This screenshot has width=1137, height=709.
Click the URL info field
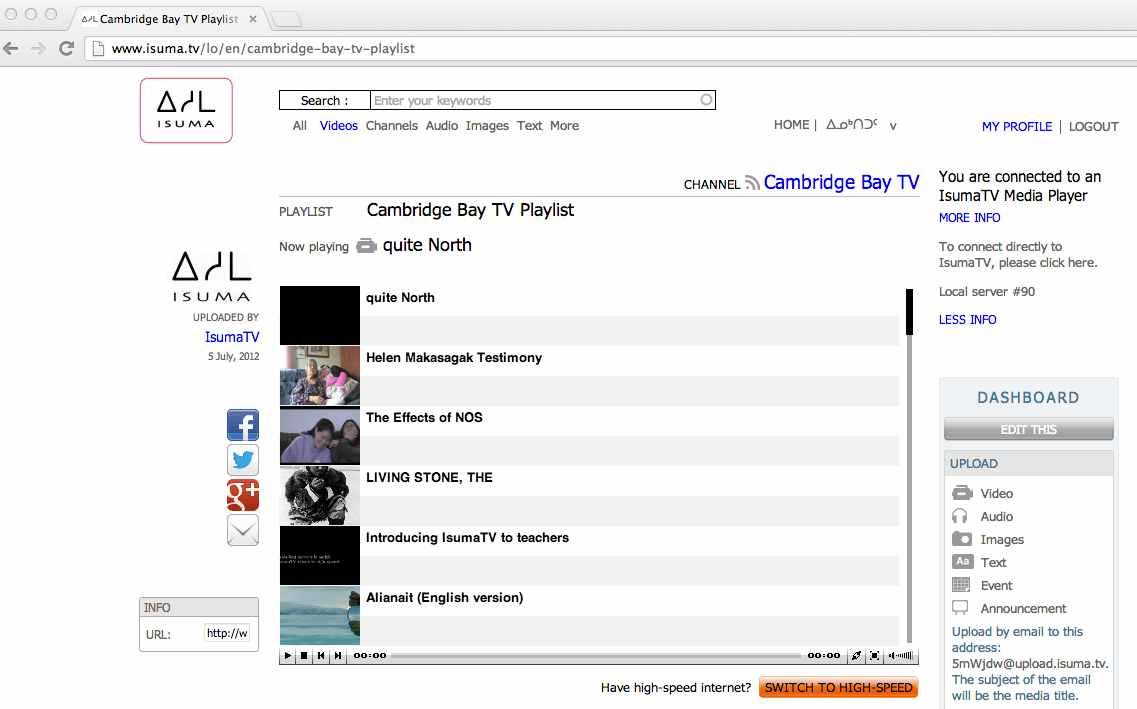click(x=227, y=633)
